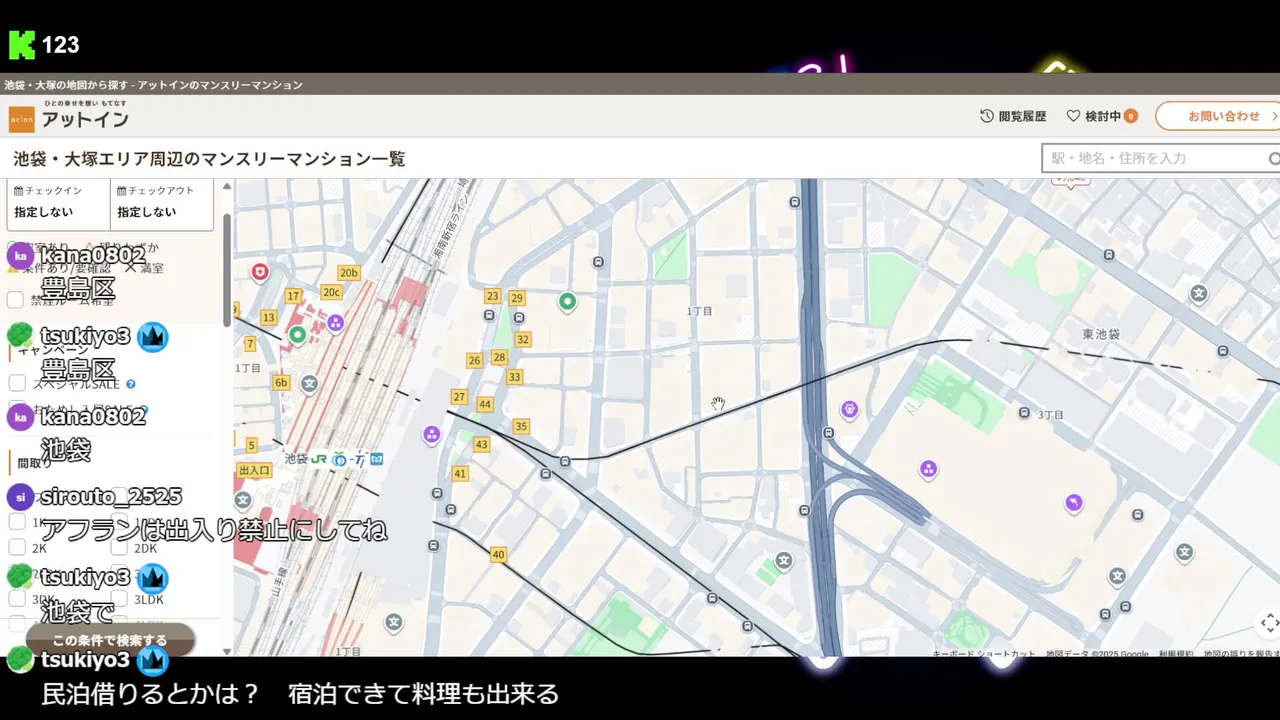Click exit 26 yellow marker
Image resolution: width=1280 pixels, height=720 pixels.
pyautogui.click(x=474, y=361)
